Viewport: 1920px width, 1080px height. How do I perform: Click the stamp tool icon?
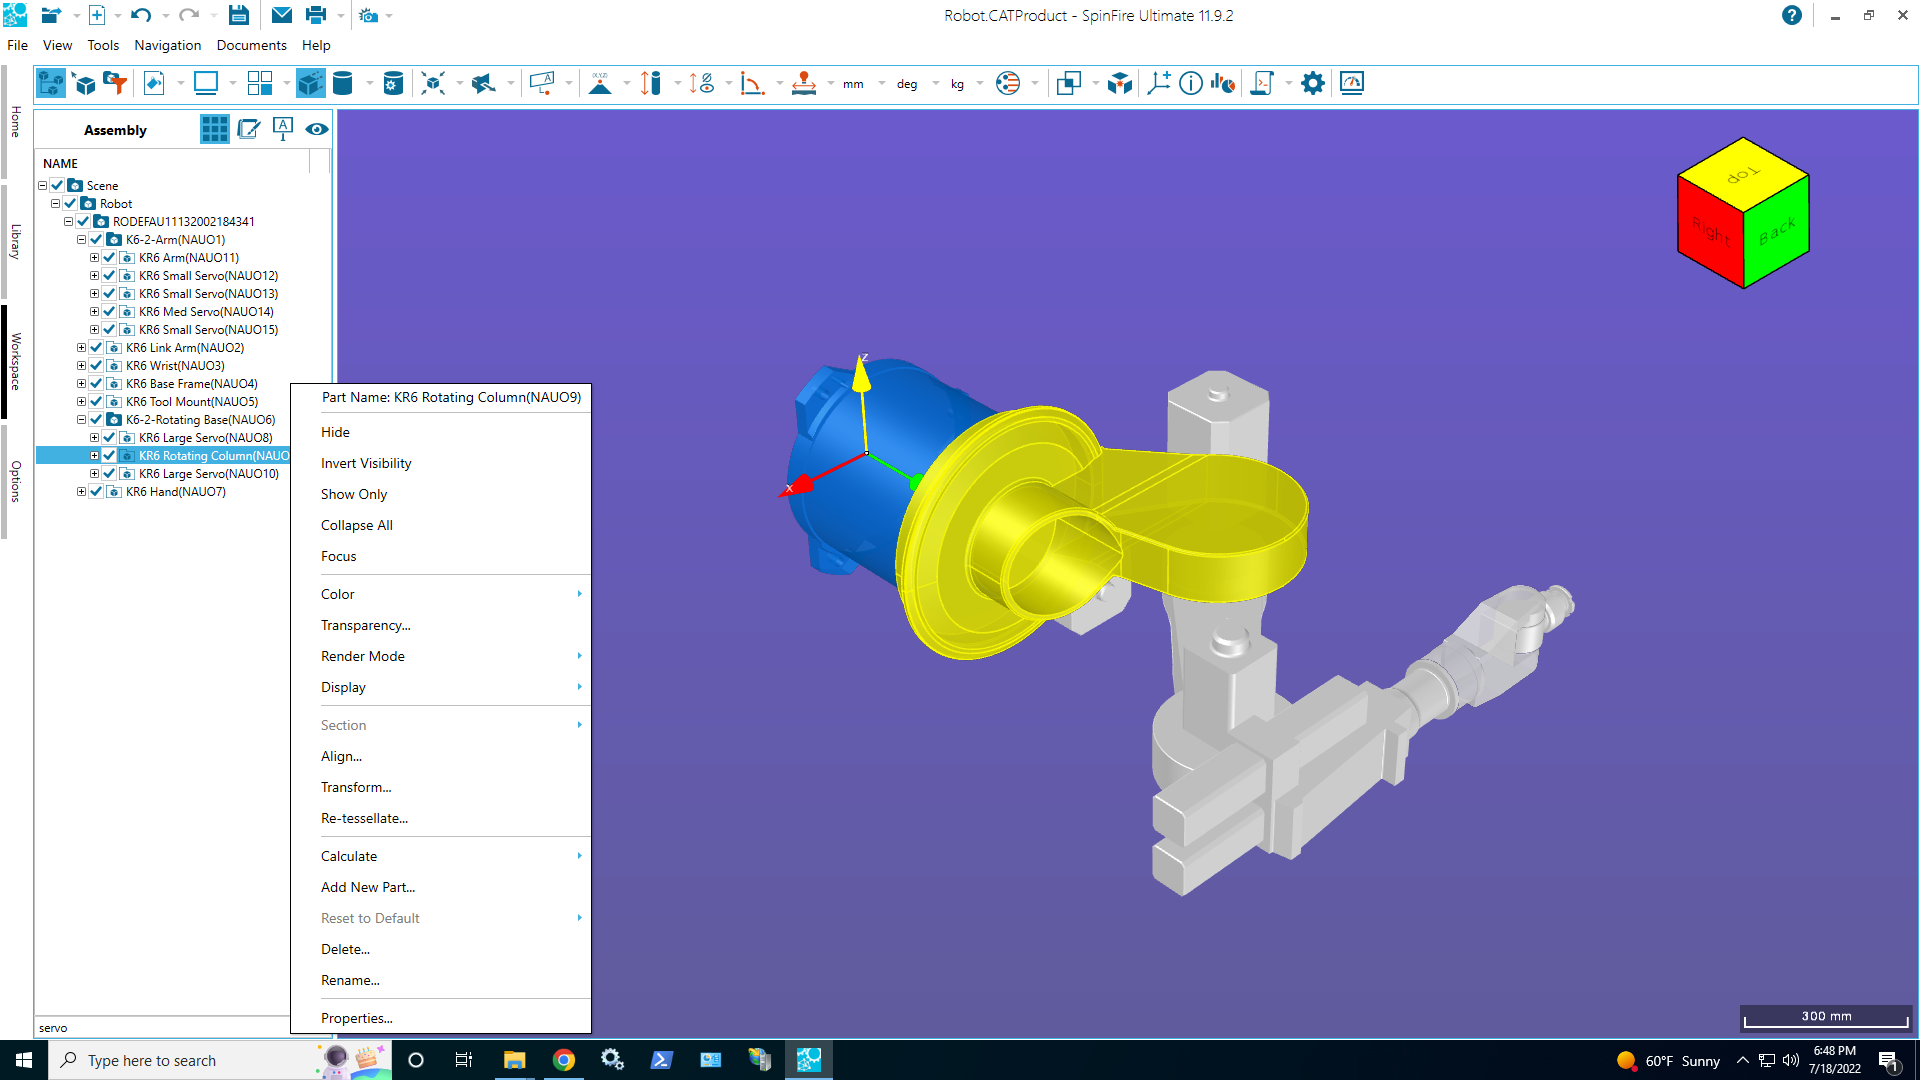click(804, 83)
